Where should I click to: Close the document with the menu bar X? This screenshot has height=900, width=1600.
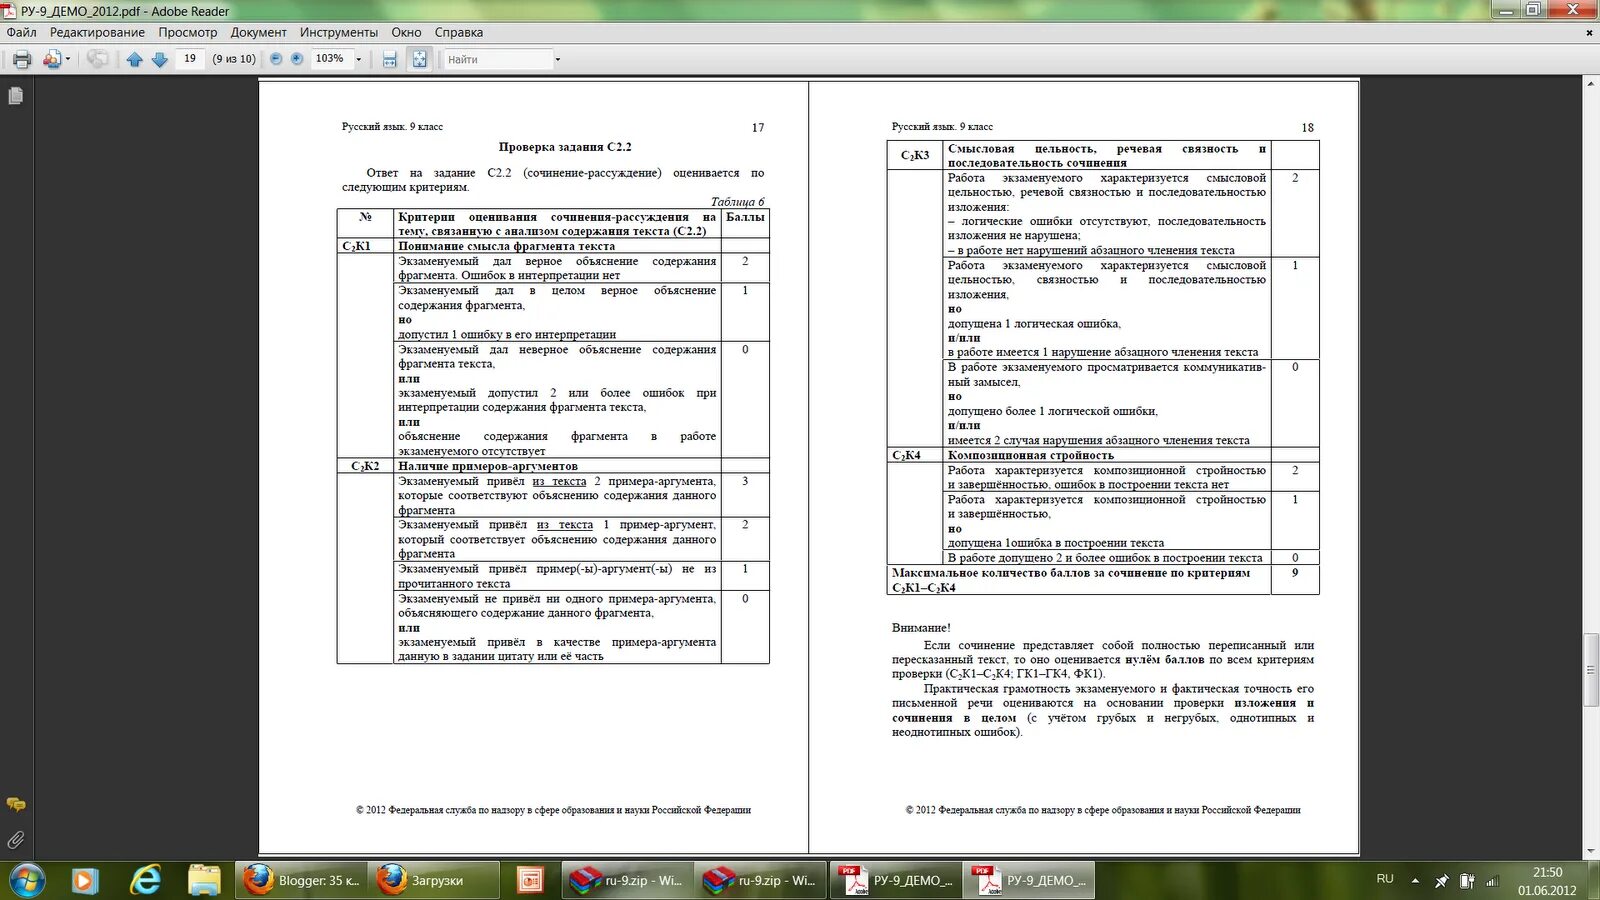(1589, 32)
